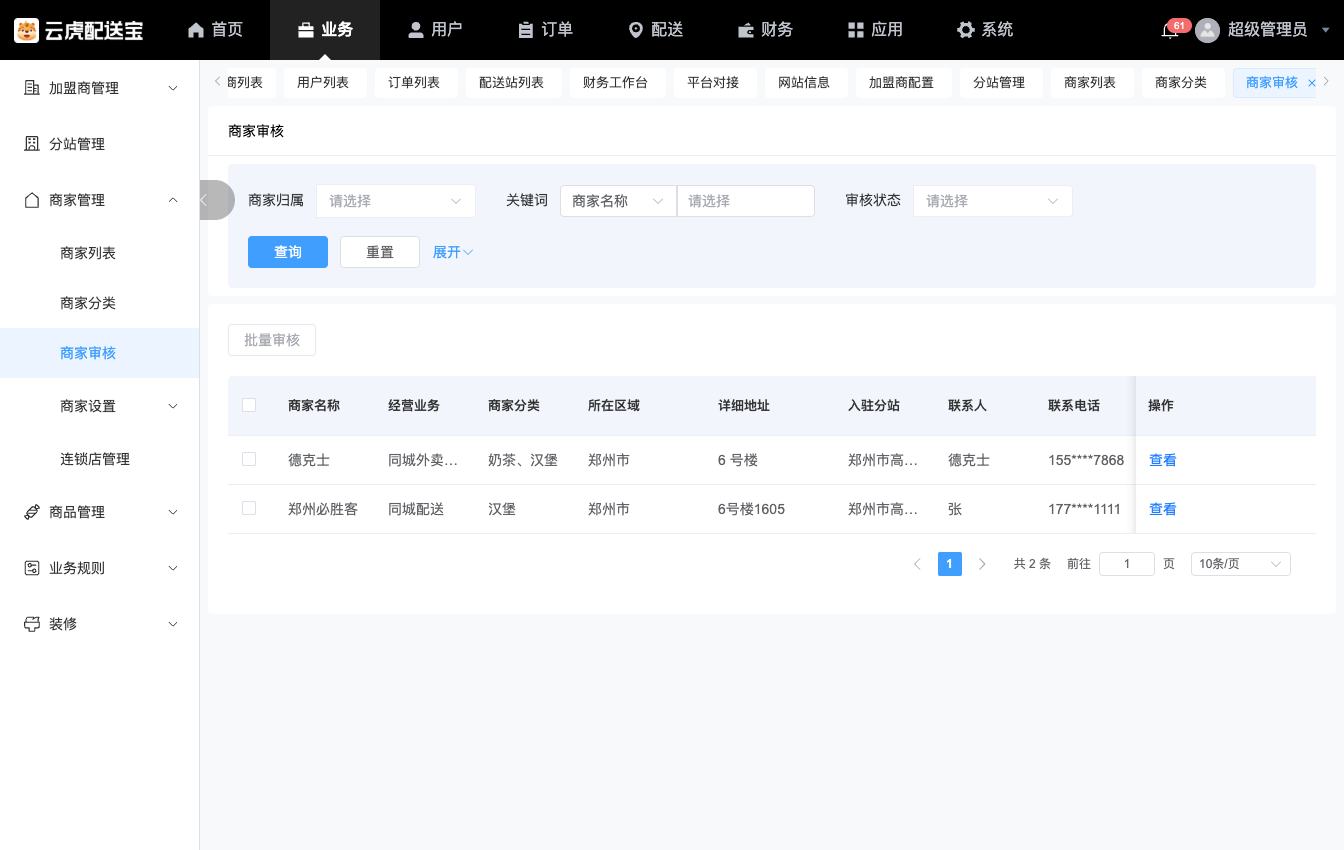Open the 财务 top menu
Viewport: 1344px width, 850px height.
pyautogui.click(x=765, y=30)
